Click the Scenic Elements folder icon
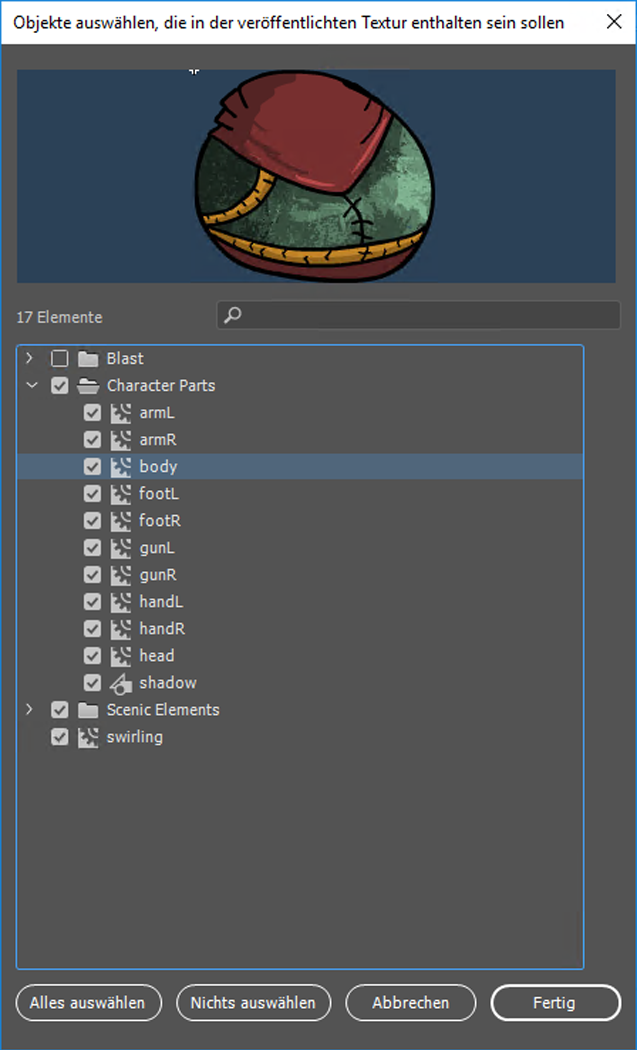The width and height of the screenshot is (637, 1050). pyautogui.click(x=88, y=710)
